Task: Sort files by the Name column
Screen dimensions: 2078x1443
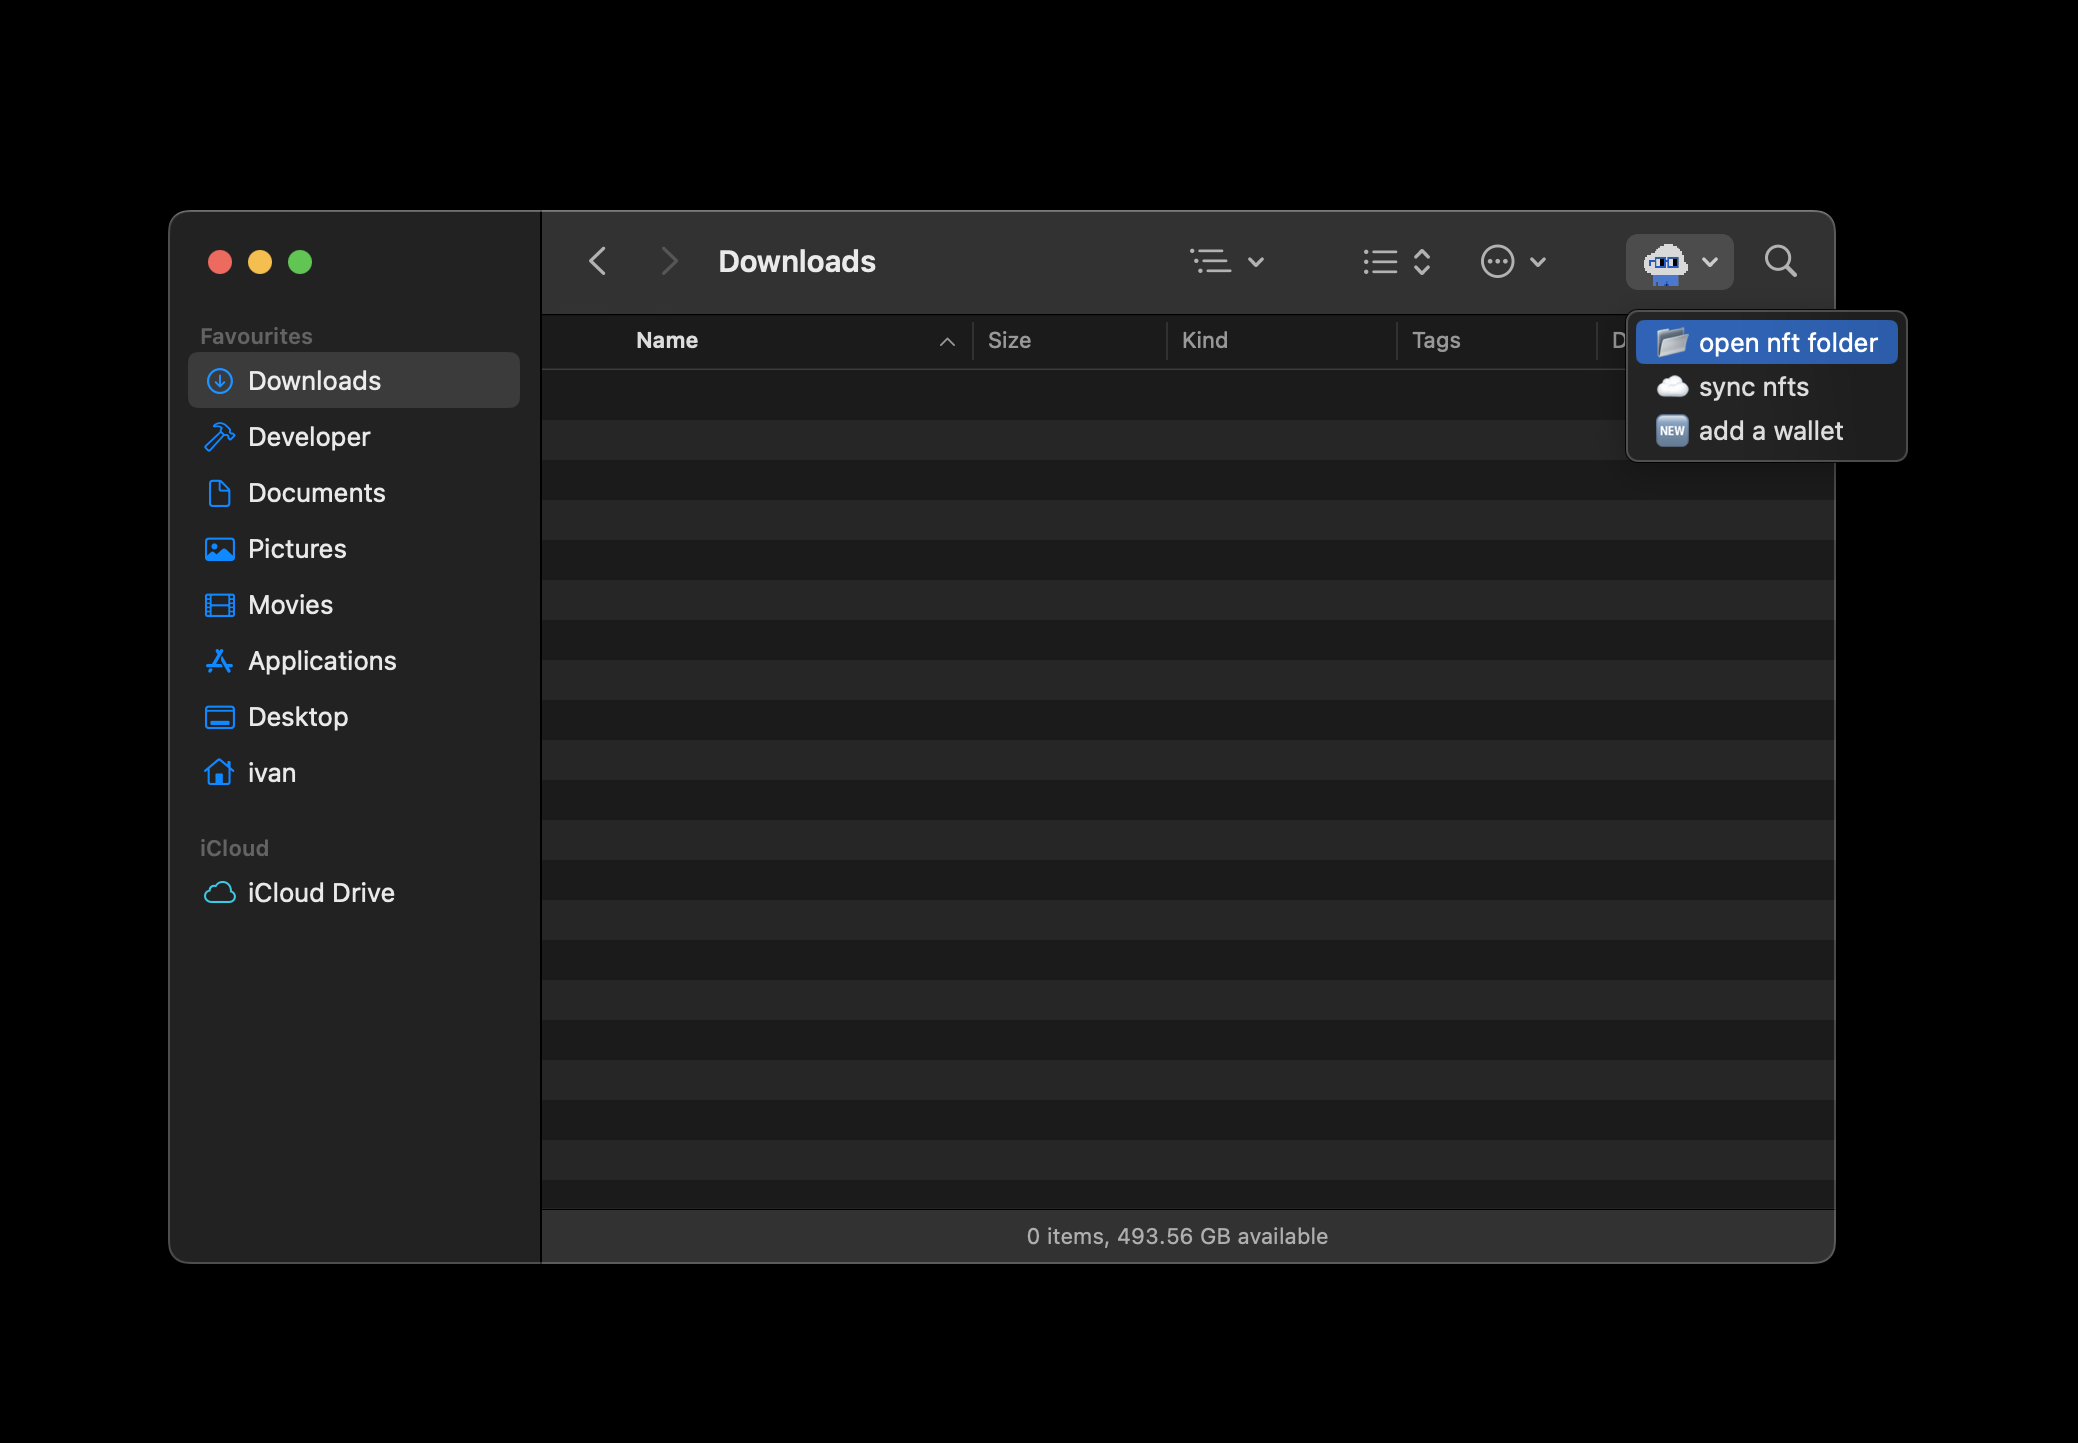Action: pyautogui.click(x=666, y=340)
